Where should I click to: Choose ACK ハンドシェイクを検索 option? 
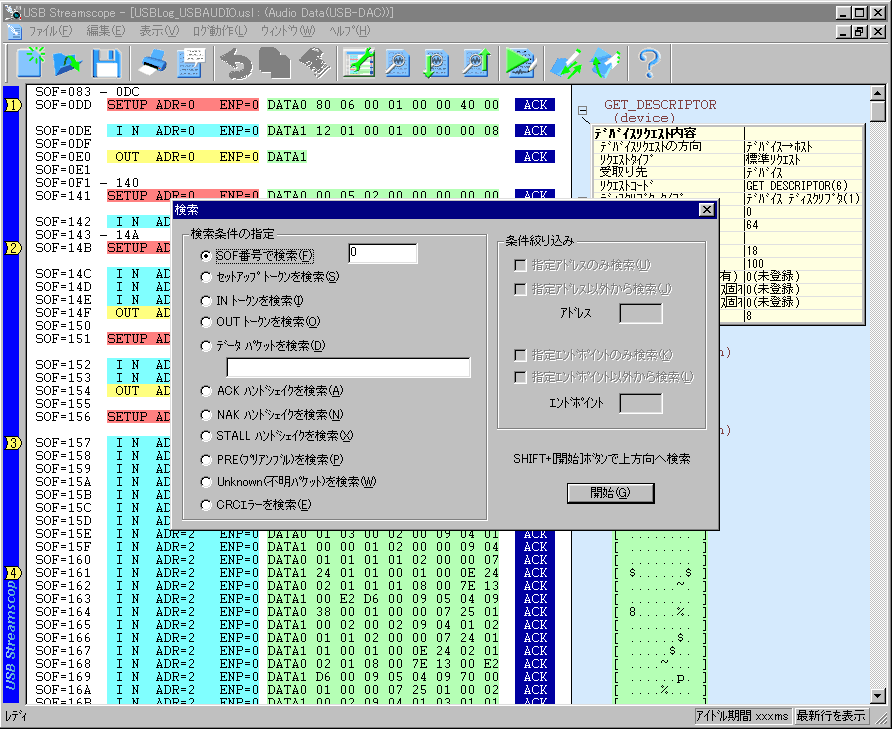[x=206, y=391]
